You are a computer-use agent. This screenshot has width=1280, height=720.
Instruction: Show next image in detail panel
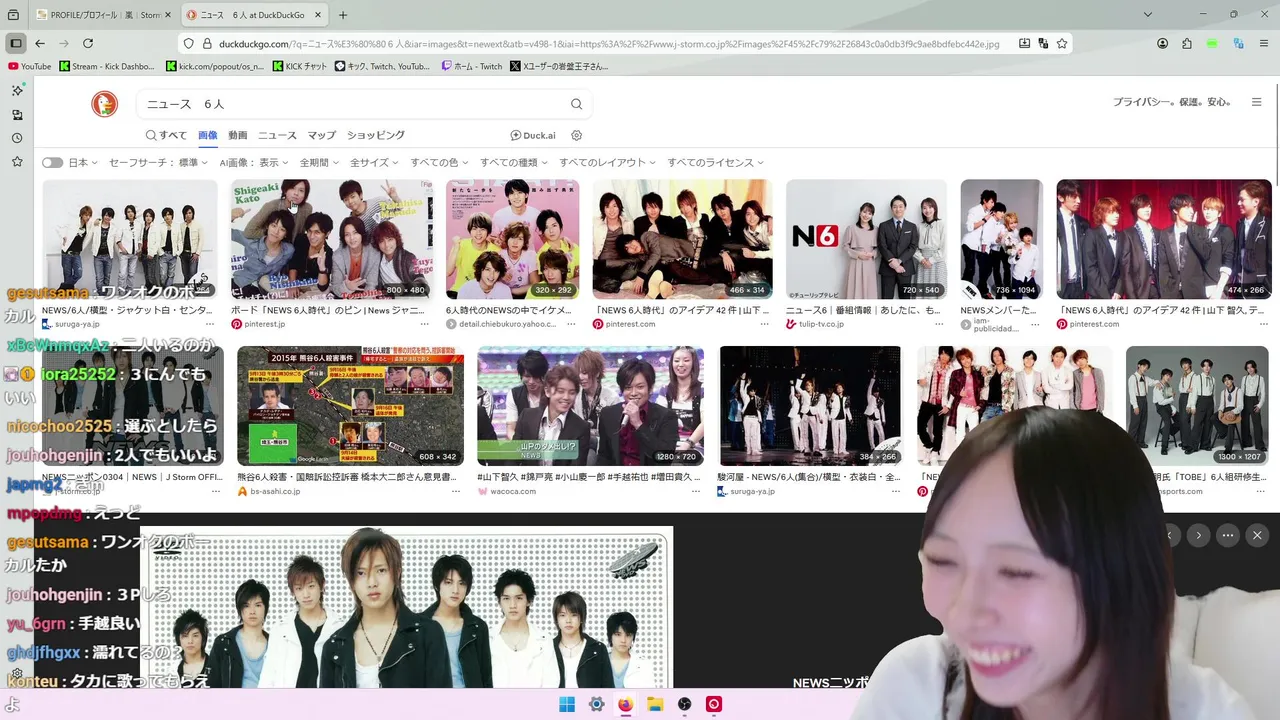coord(1199,535)
